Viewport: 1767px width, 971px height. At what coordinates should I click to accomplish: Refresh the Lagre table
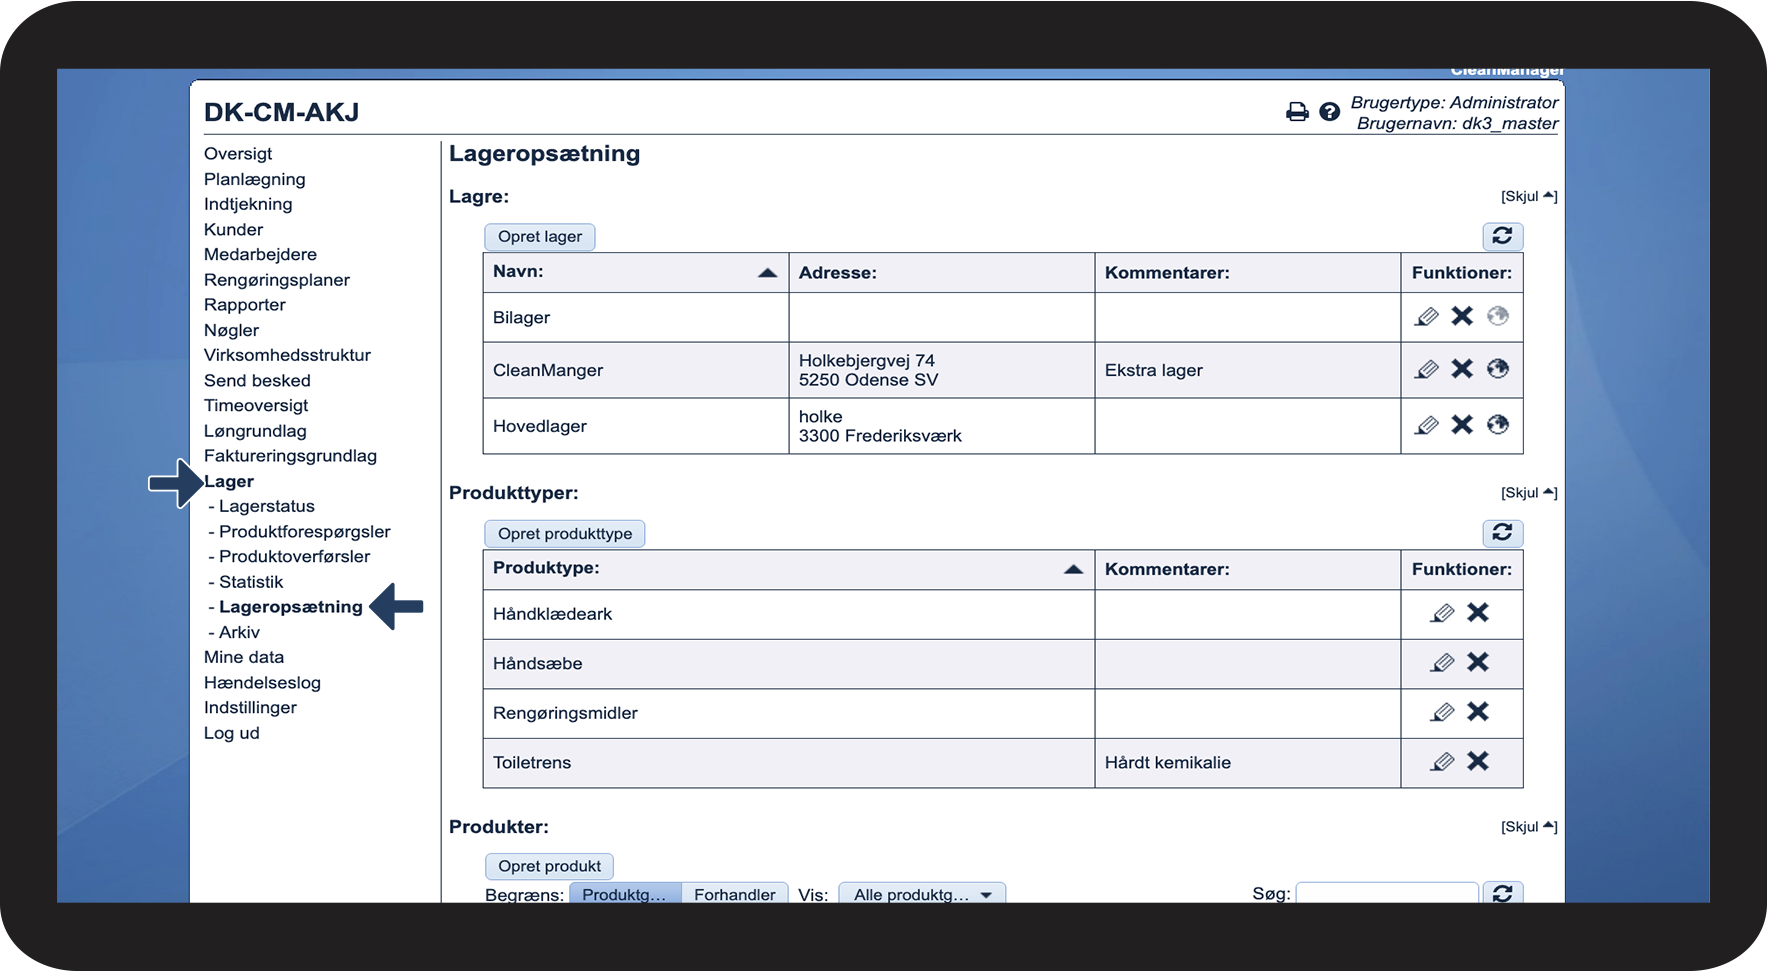1502,236
